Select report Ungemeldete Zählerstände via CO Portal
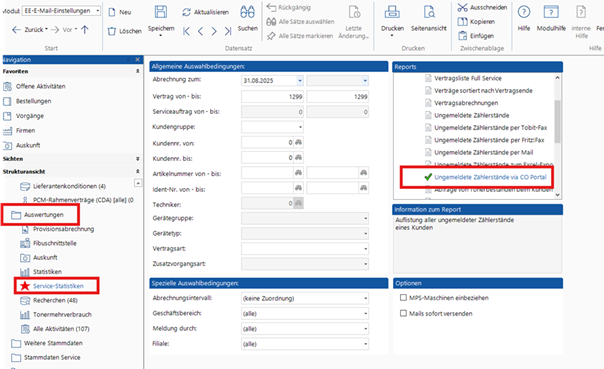604x369 pixels. 490,177
